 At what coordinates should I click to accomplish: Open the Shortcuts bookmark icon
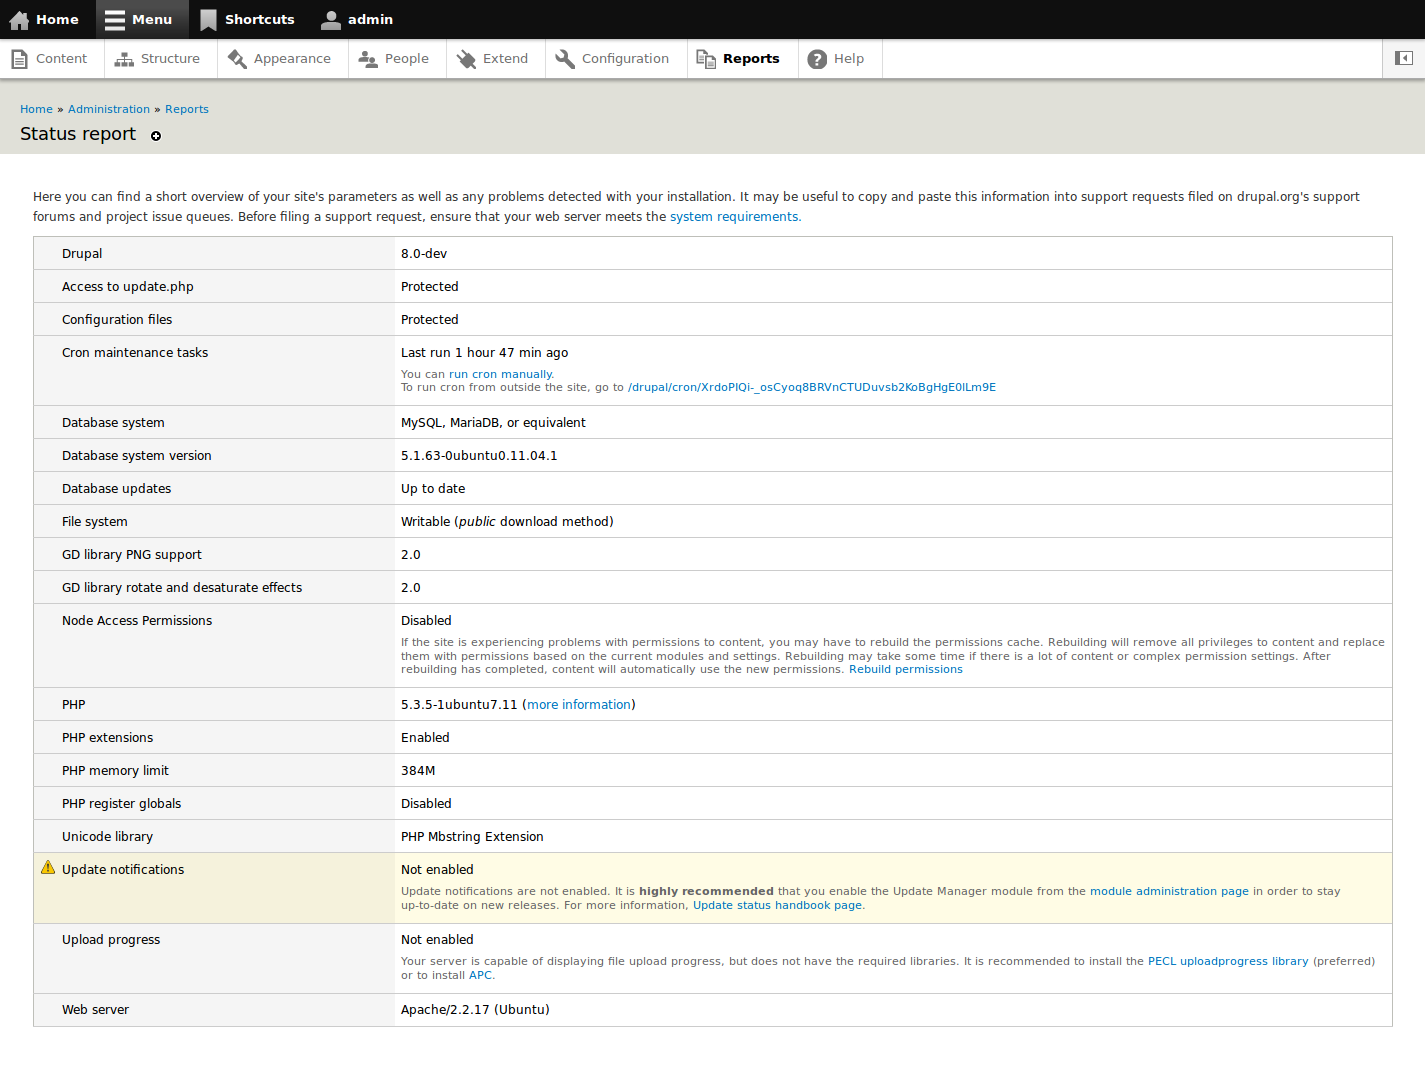[208, 20]
